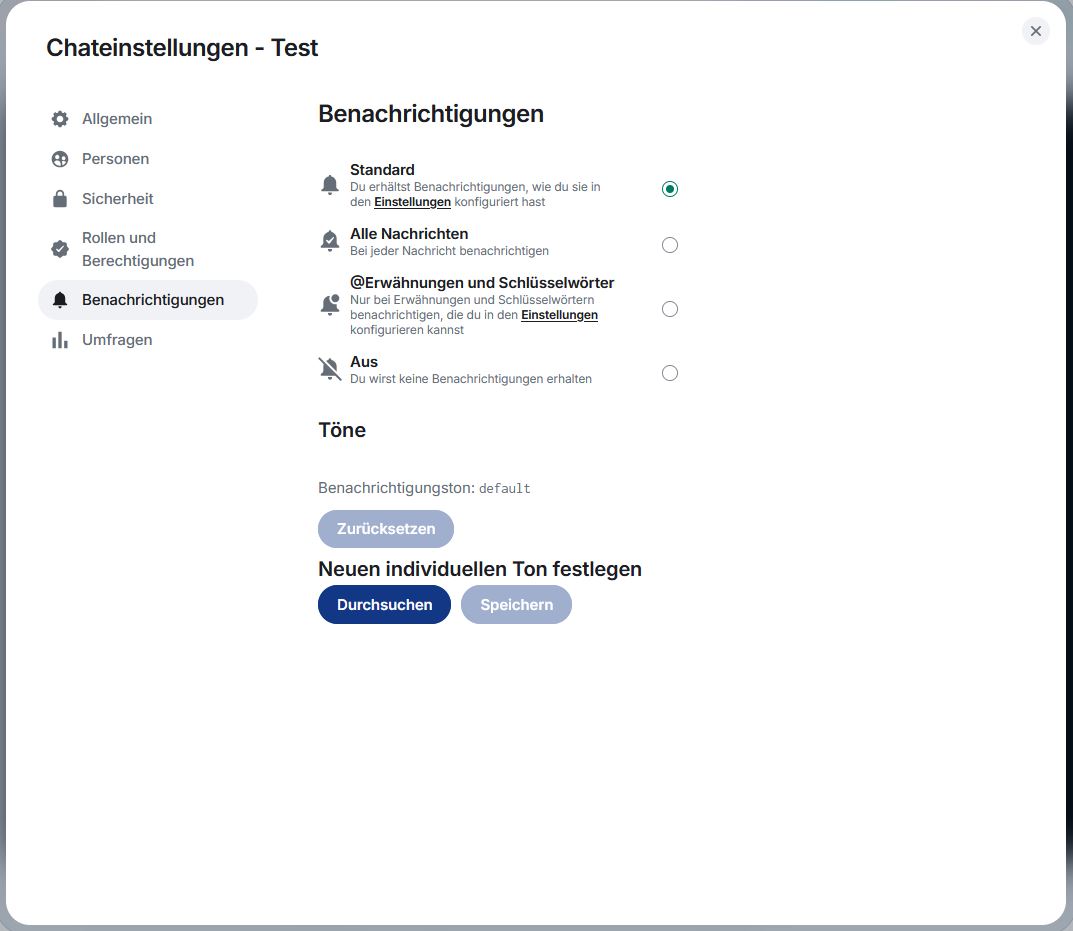Click the bell icon for Alle Nachrichten
This screenshot has width=1073, height=931.
click(330, 241)
